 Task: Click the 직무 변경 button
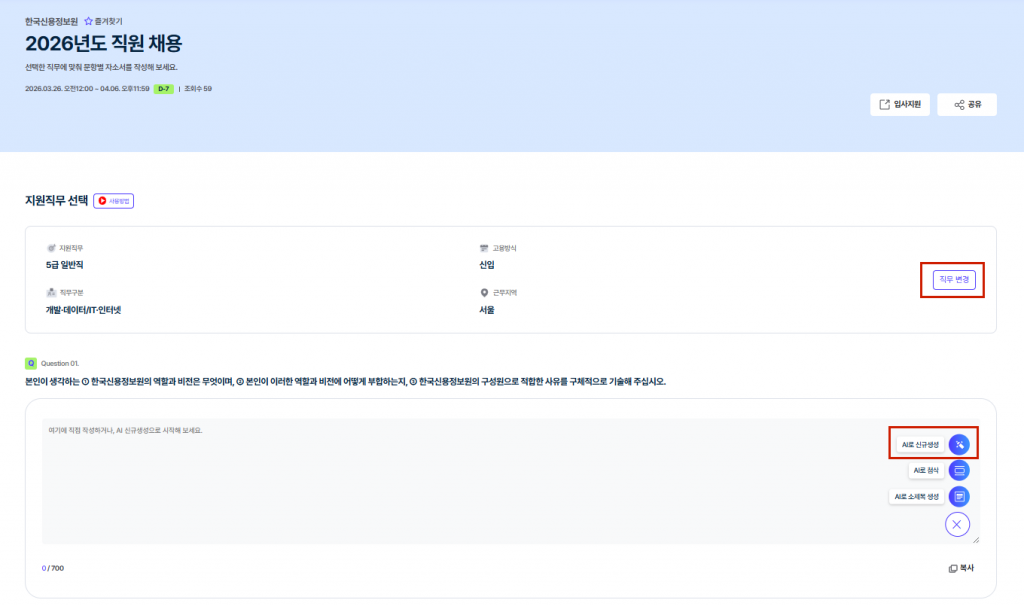(952, 279)
